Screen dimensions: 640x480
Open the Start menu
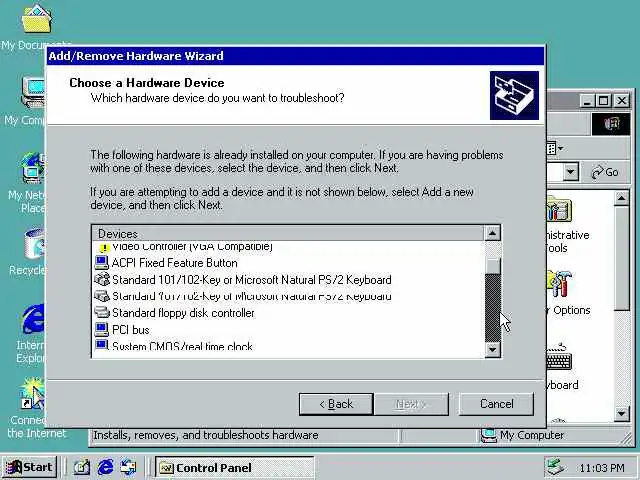pos(29,467)
